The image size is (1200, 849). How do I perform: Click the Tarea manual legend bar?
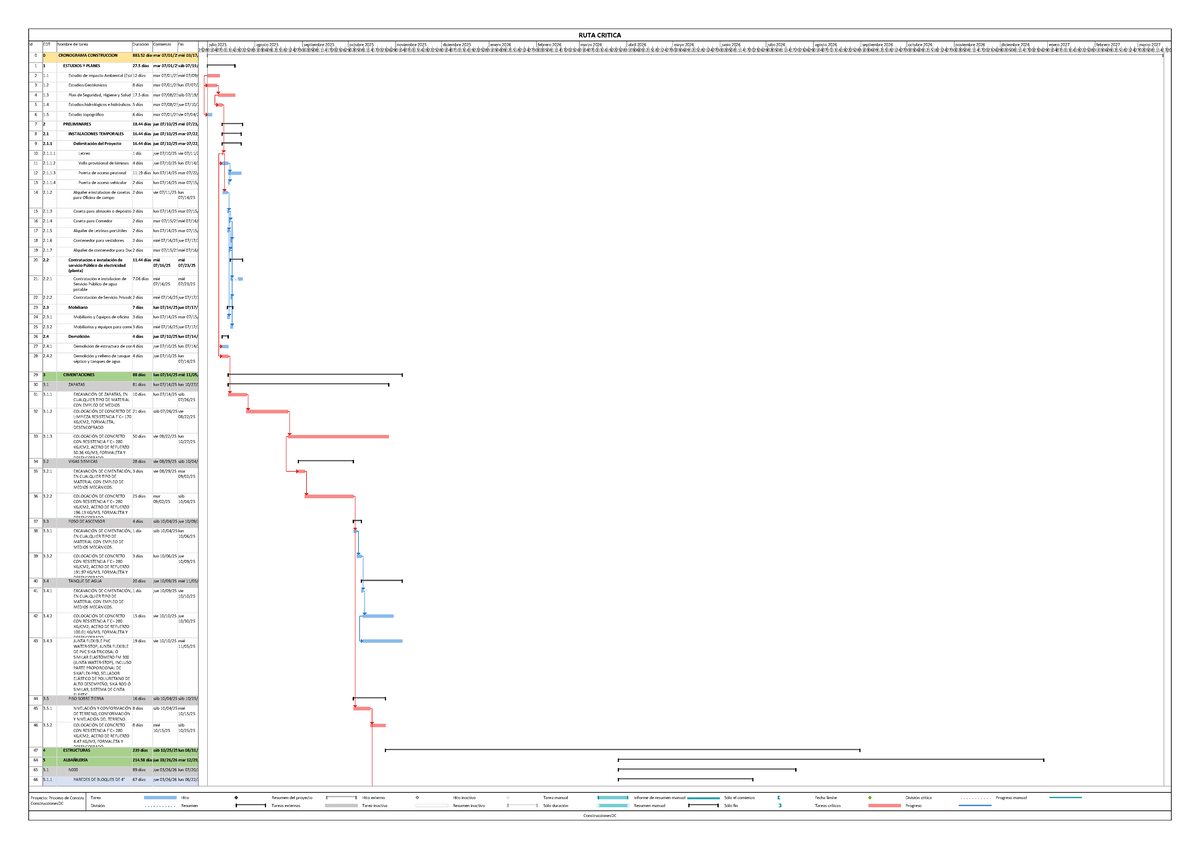(x=610, y=797)
